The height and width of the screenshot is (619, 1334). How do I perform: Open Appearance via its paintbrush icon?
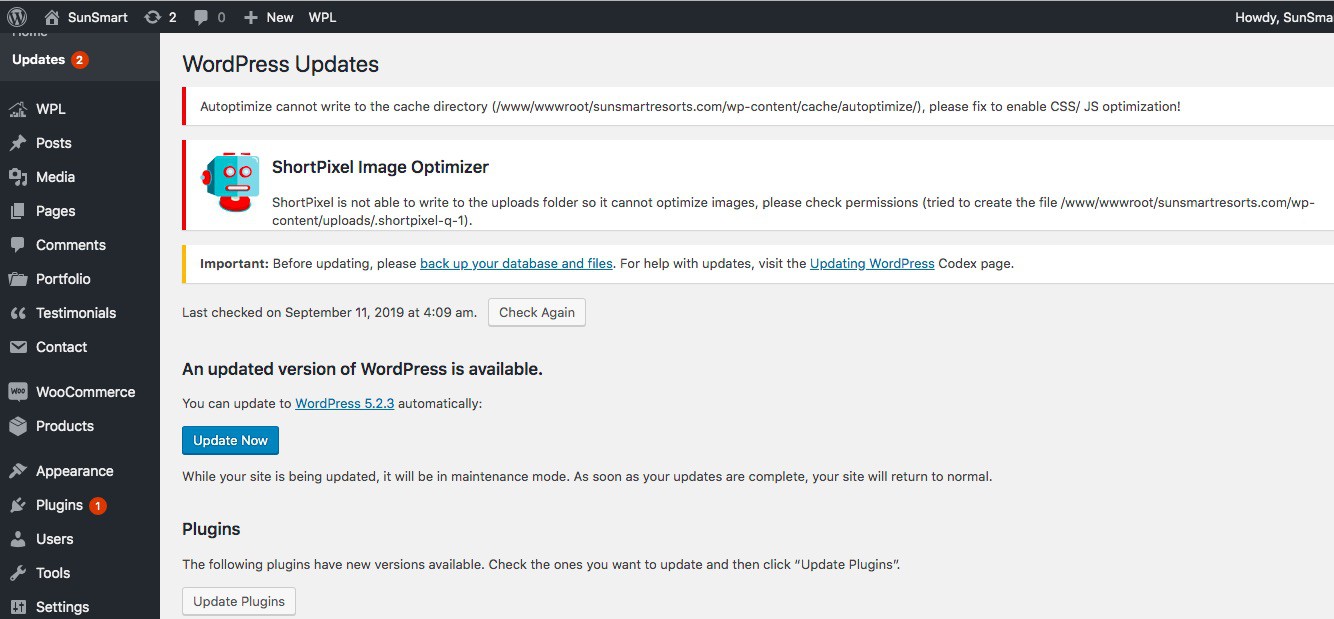16,470
